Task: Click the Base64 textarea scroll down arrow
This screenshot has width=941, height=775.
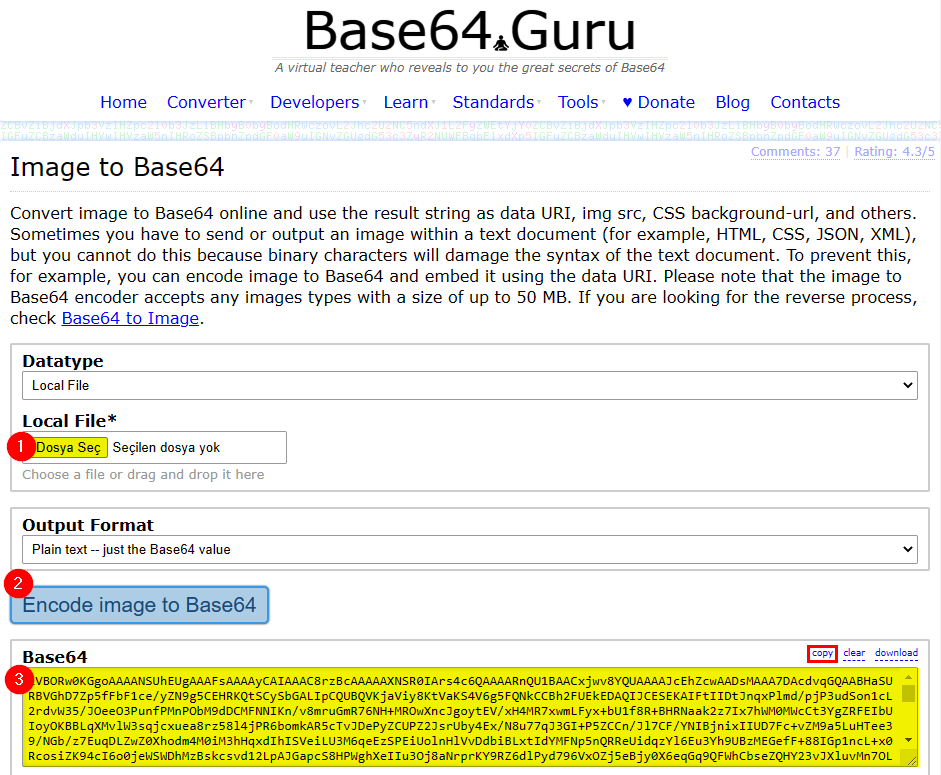Action: click(x=909, y=740)
